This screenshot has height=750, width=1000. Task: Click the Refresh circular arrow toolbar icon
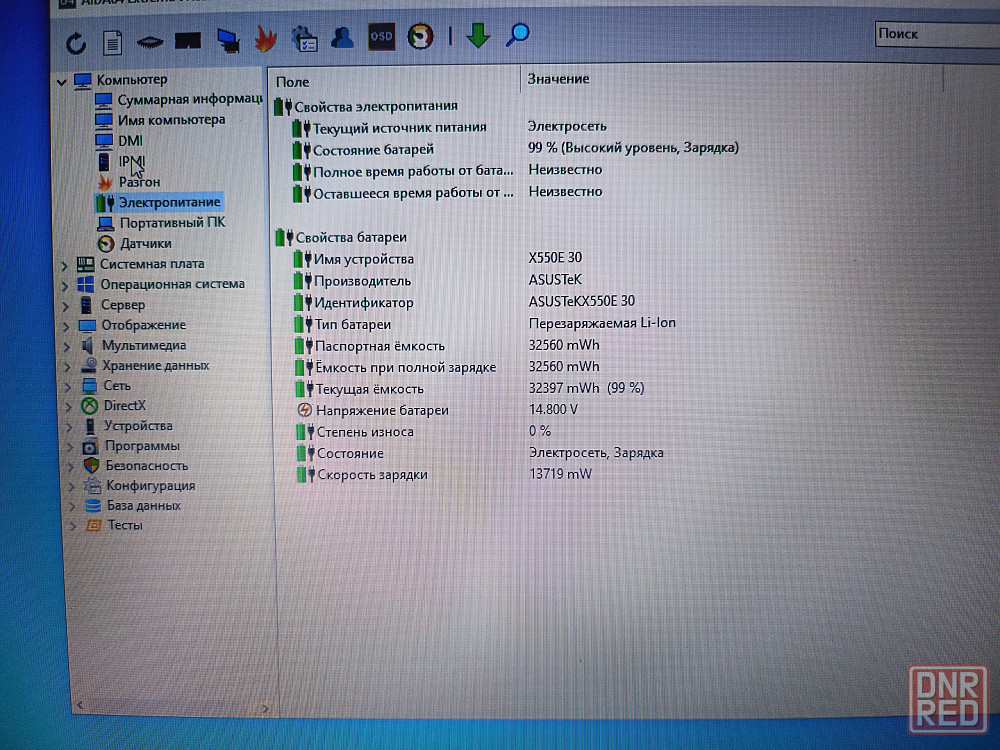point(76,43)
